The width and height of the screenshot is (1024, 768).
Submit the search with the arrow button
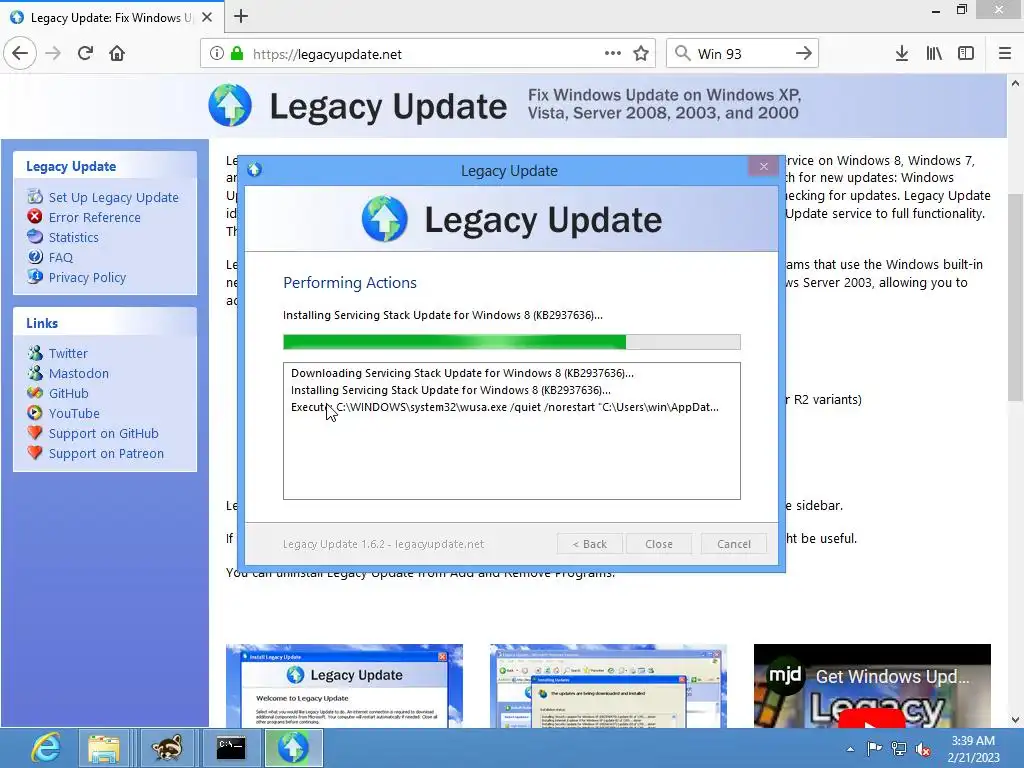(804, 54)
